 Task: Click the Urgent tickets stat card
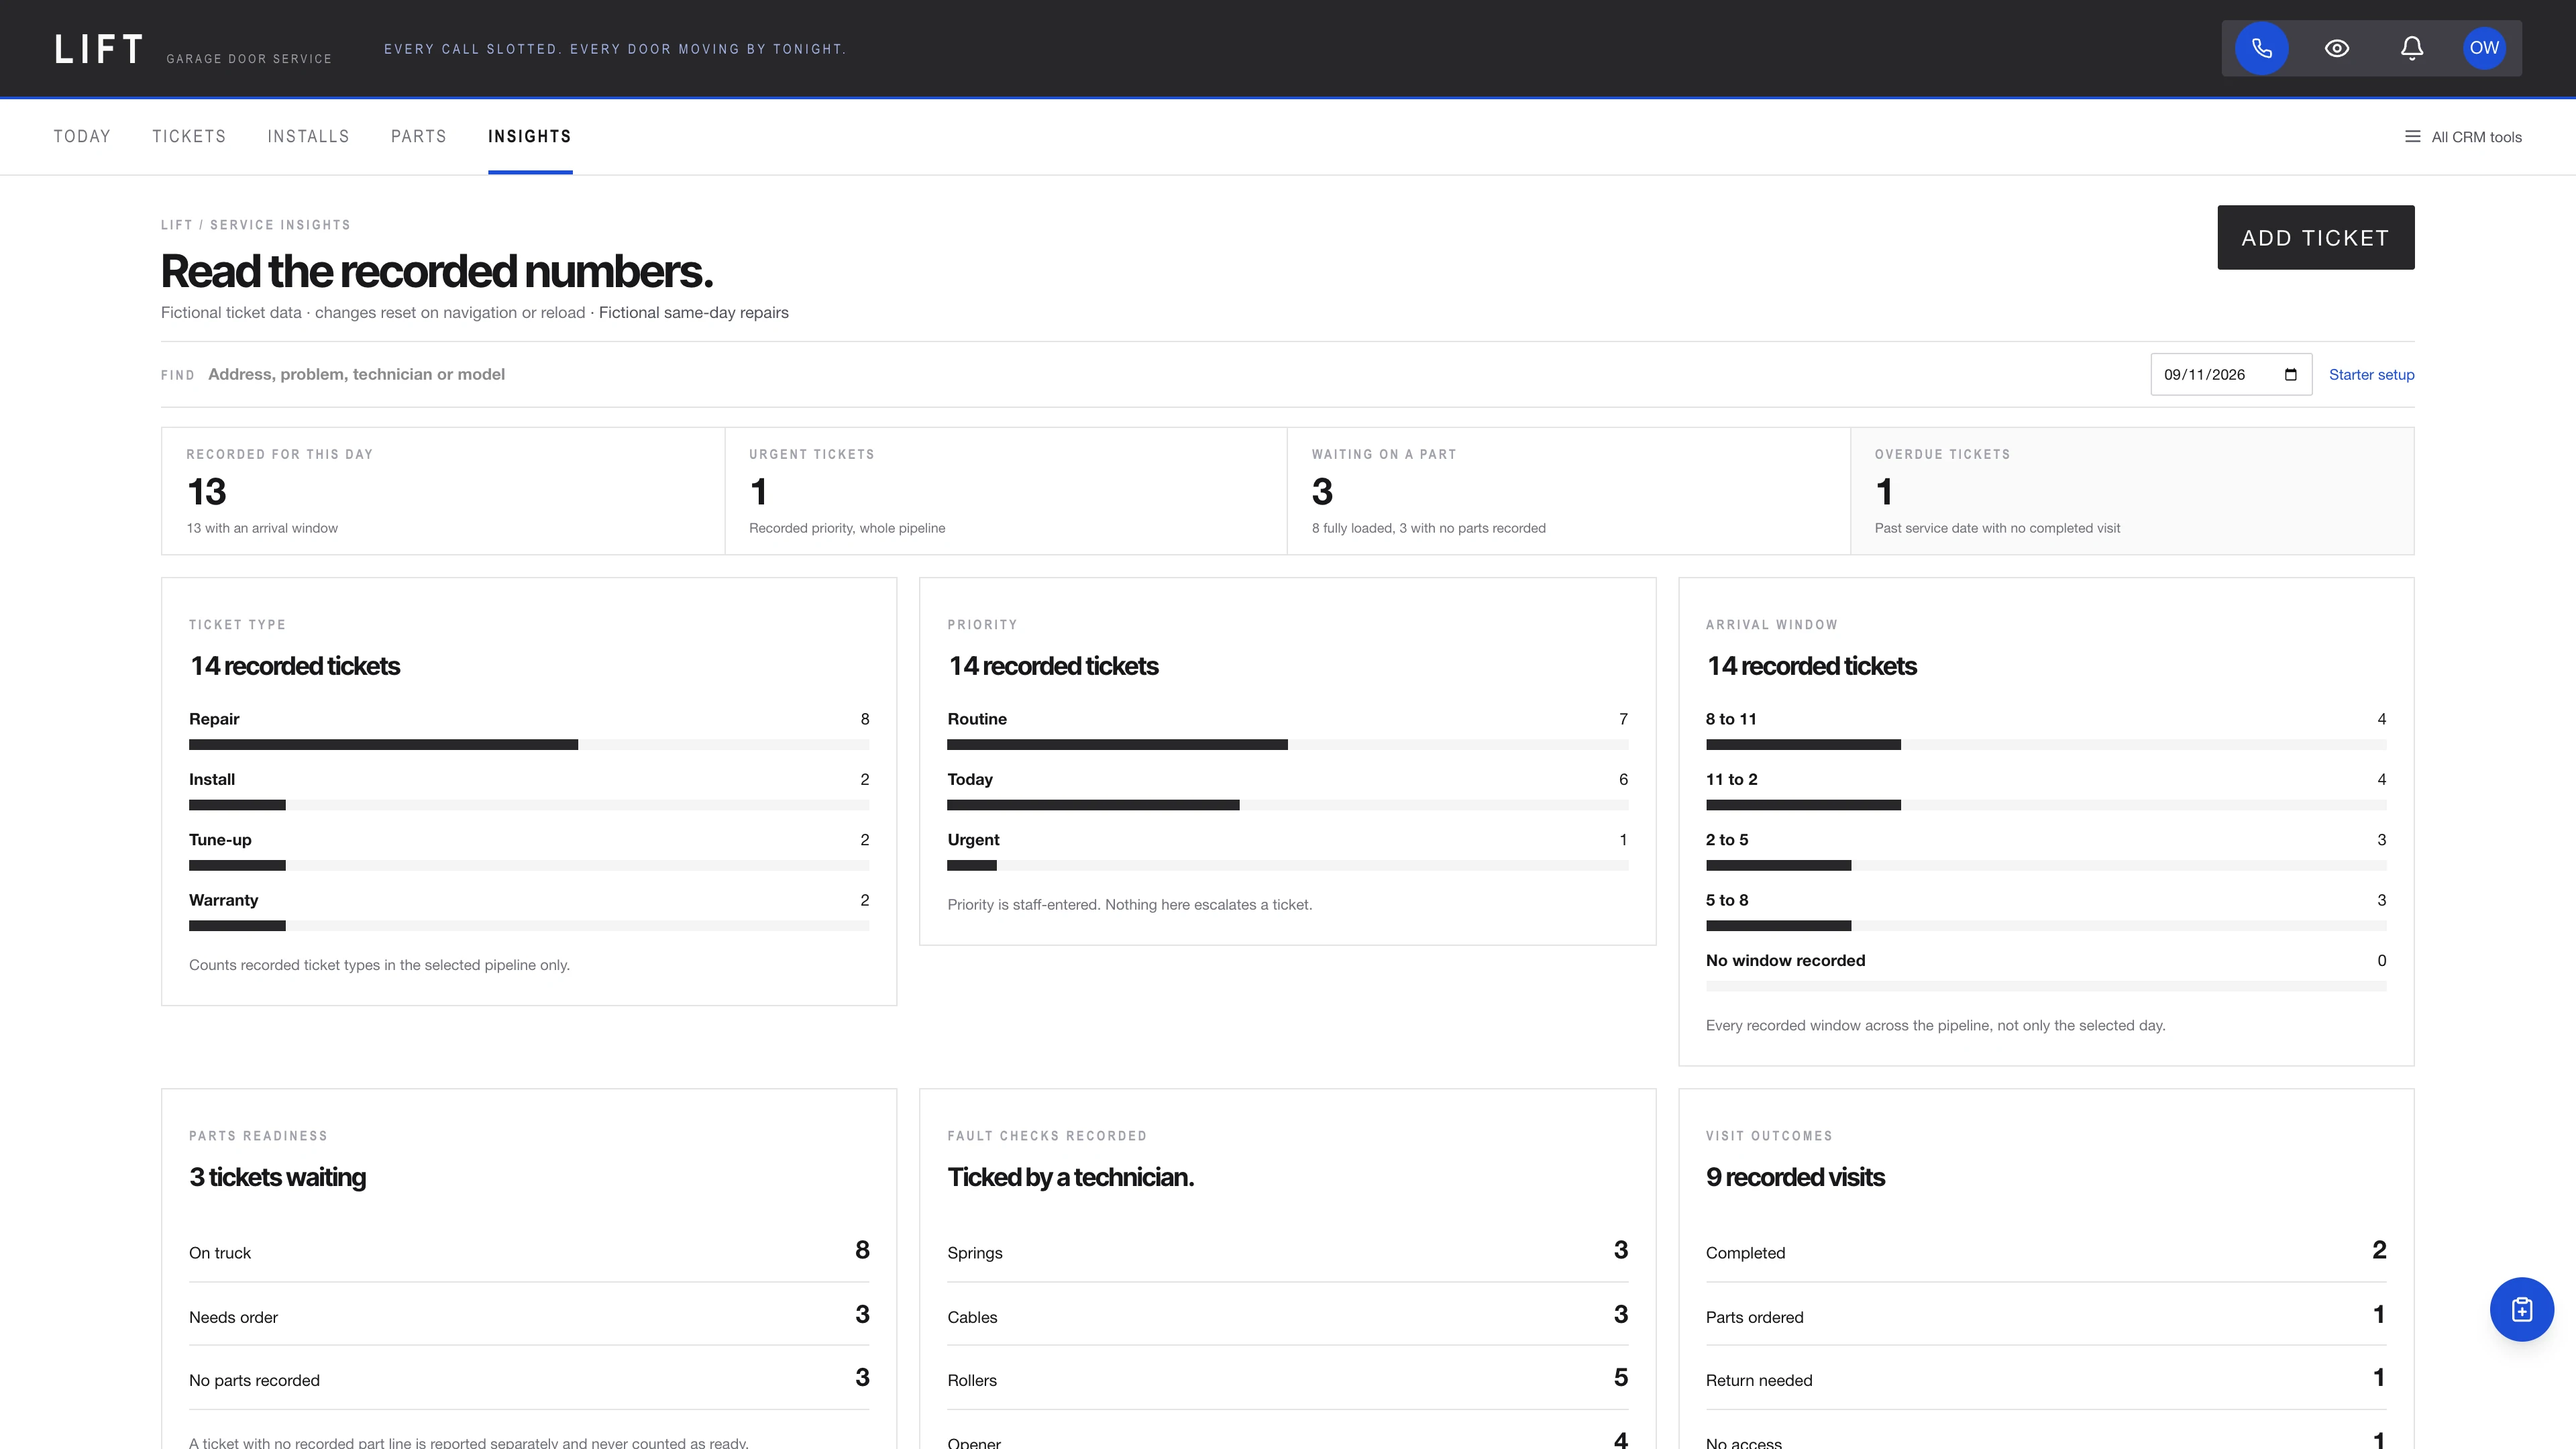point(1005,491)
